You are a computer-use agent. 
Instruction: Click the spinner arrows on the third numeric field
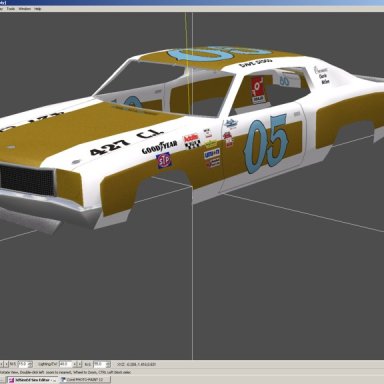coord(108,364)
